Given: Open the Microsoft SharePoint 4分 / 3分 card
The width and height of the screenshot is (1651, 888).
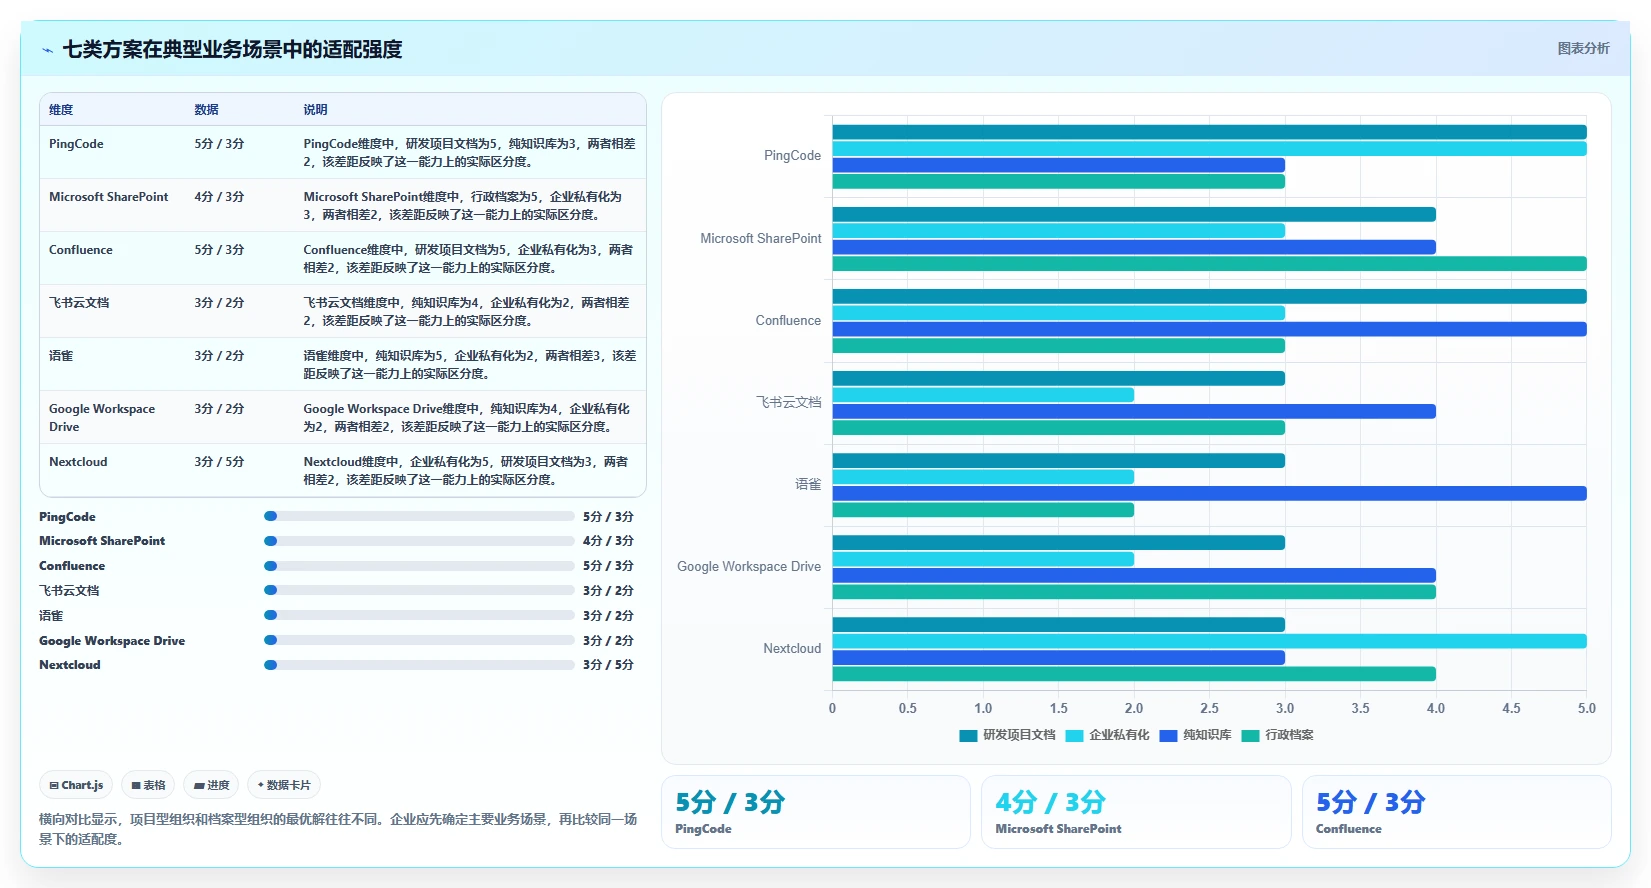Looking at the screenshot, I should click(x=1136, y=812).
